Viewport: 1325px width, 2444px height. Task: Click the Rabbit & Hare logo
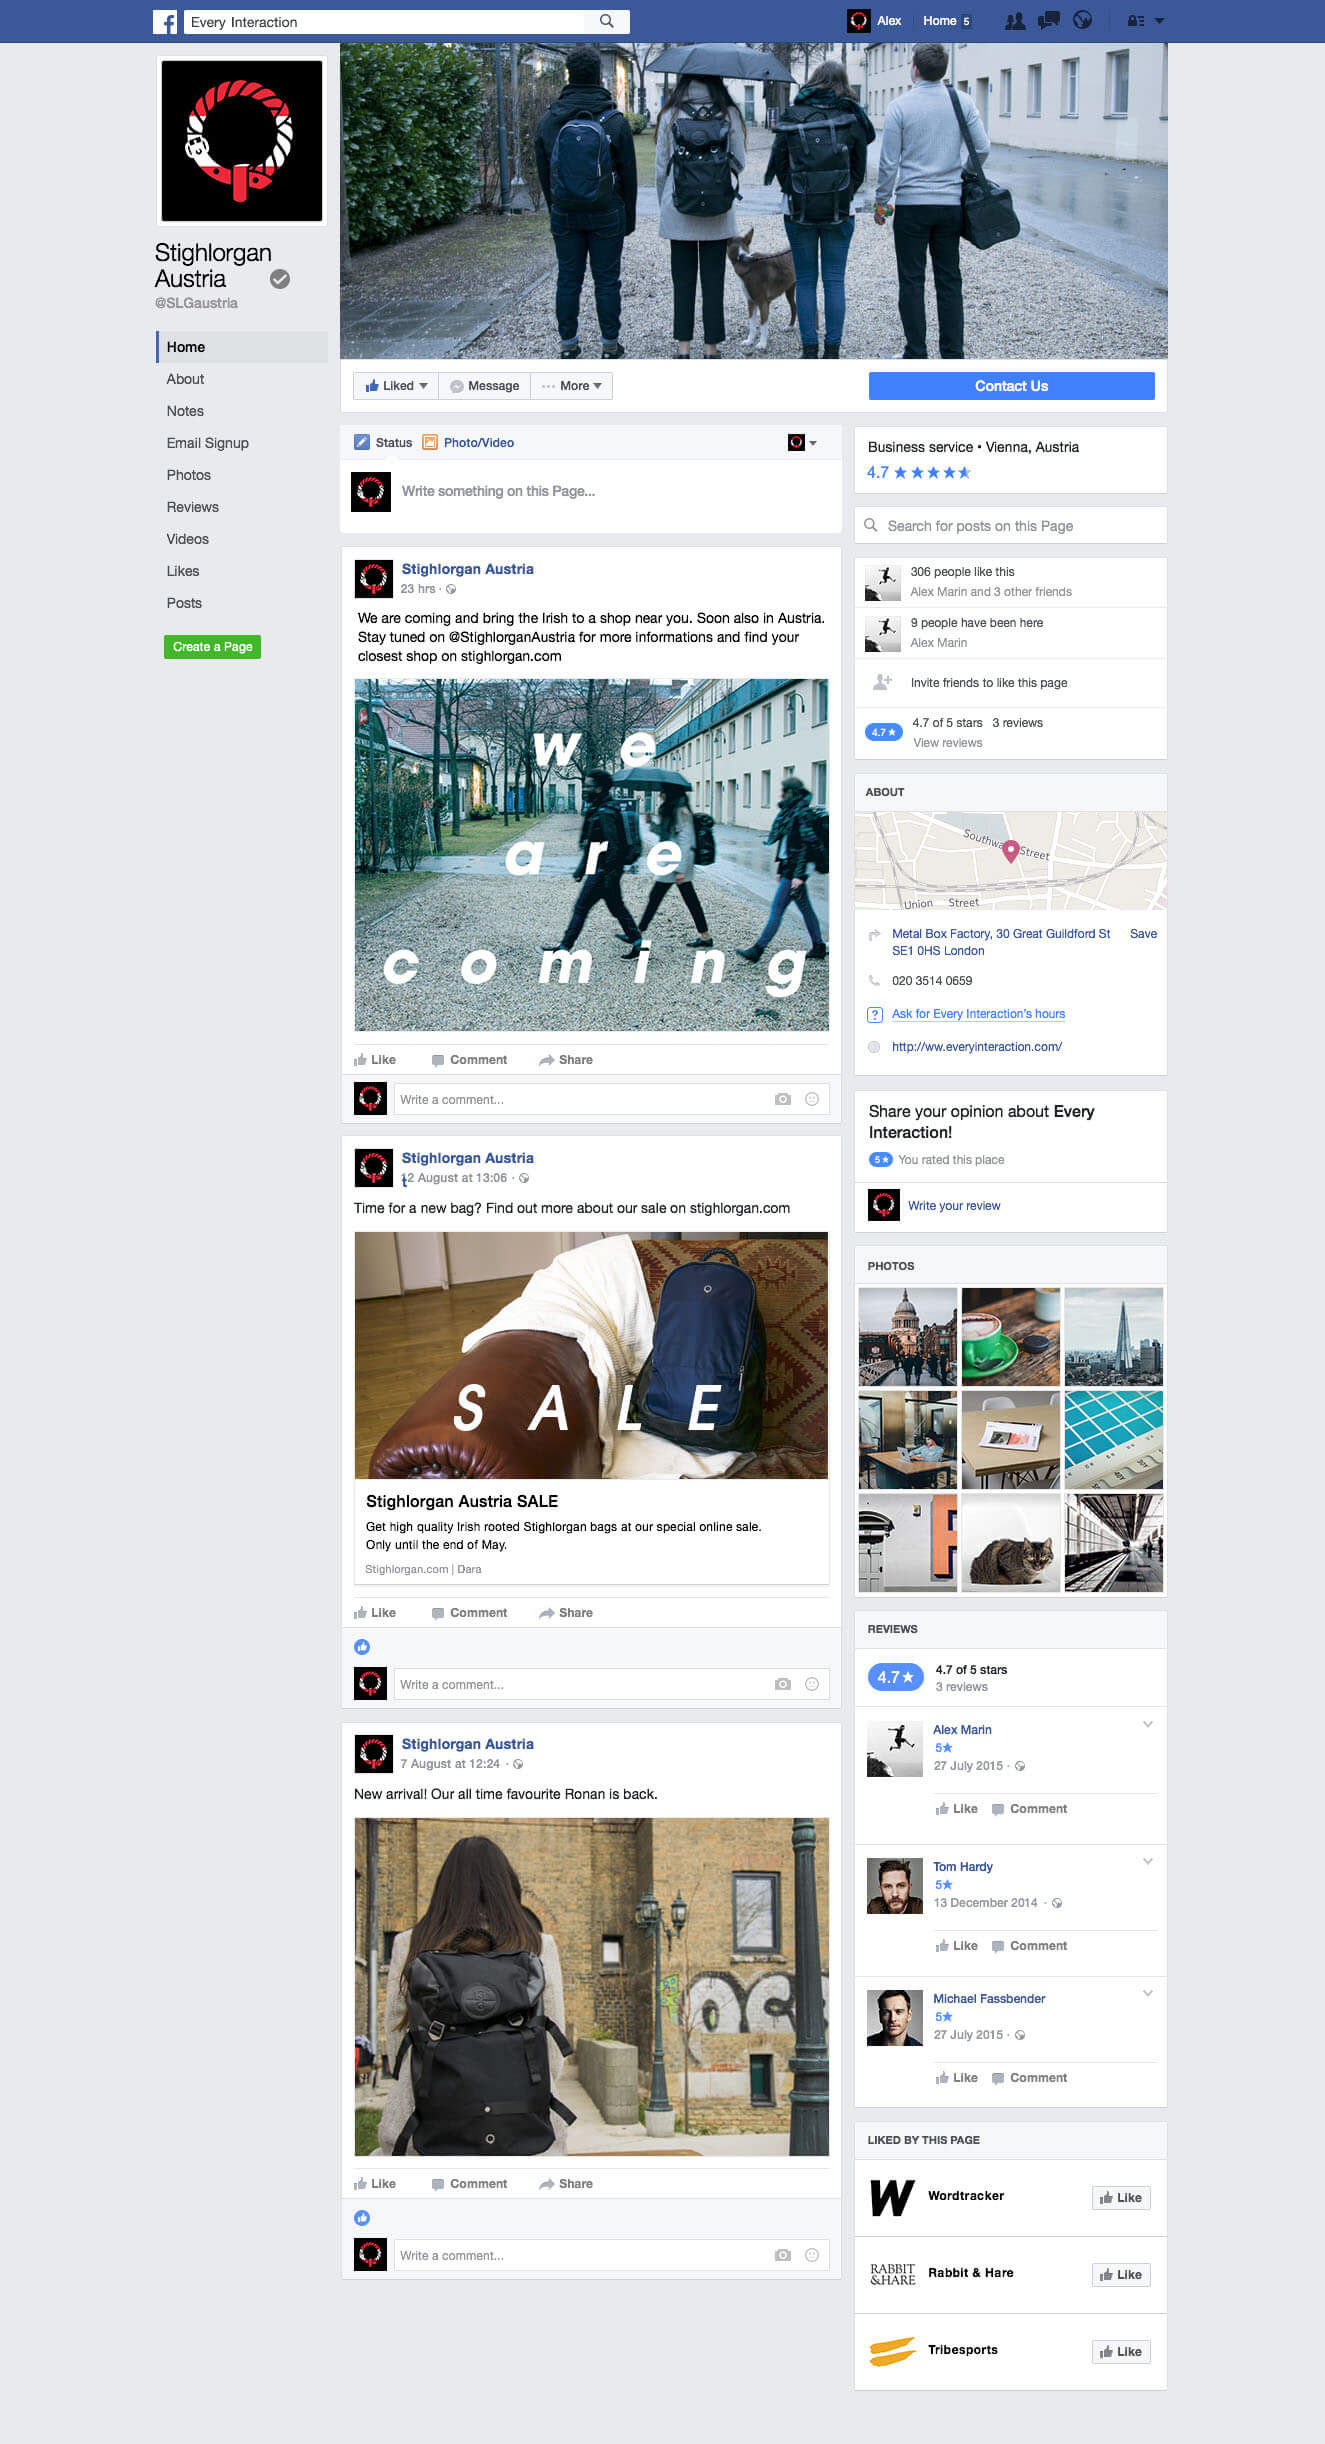(892, 2274)
